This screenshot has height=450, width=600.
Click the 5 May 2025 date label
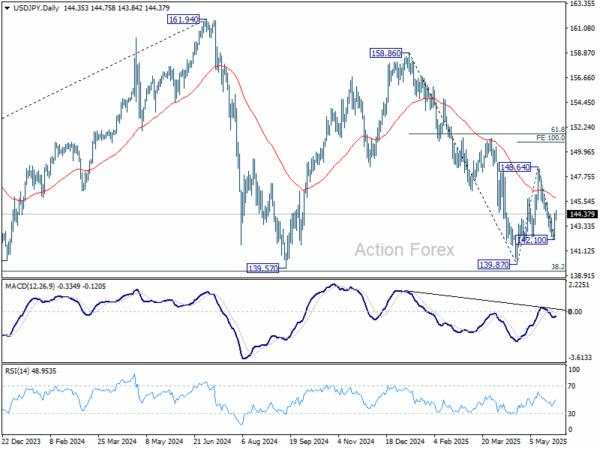[548, 441]
